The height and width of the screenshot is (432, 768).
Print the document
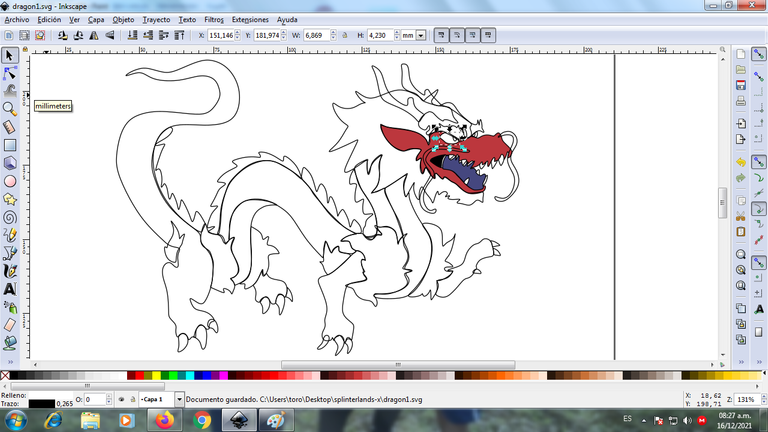[x=741, y=101]
